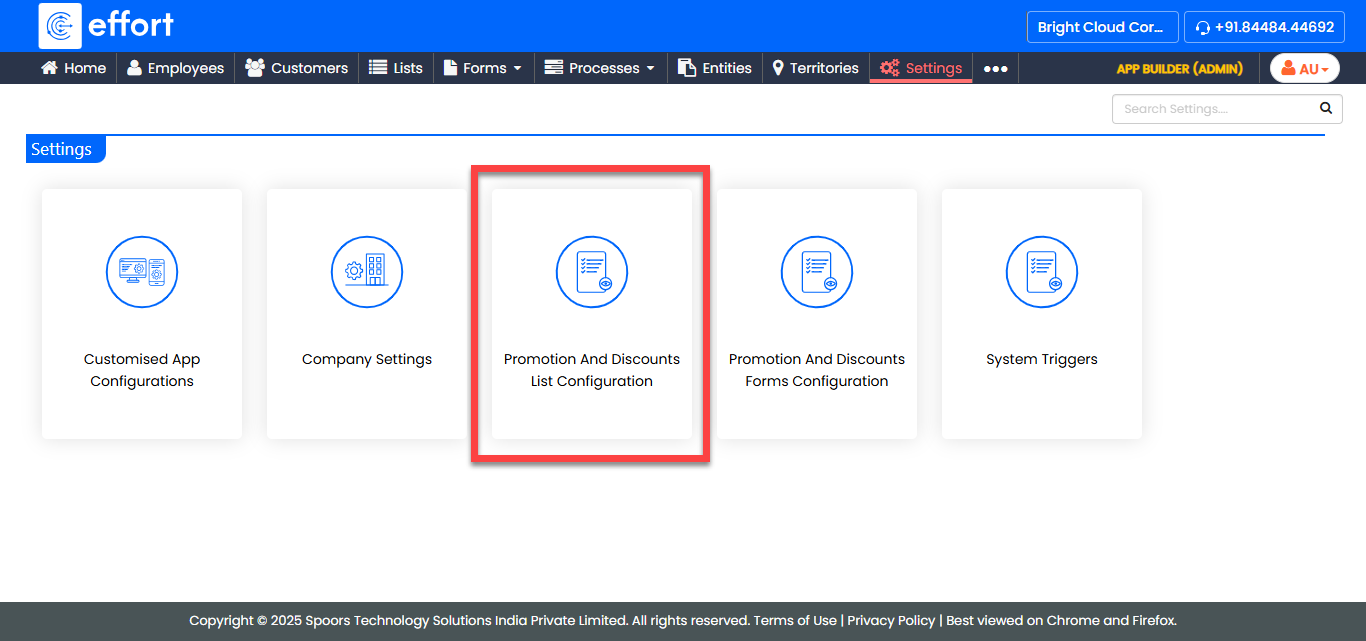
Task: Click the Bright Cloud Cor... company button
Action: [x=1101, y=27]
